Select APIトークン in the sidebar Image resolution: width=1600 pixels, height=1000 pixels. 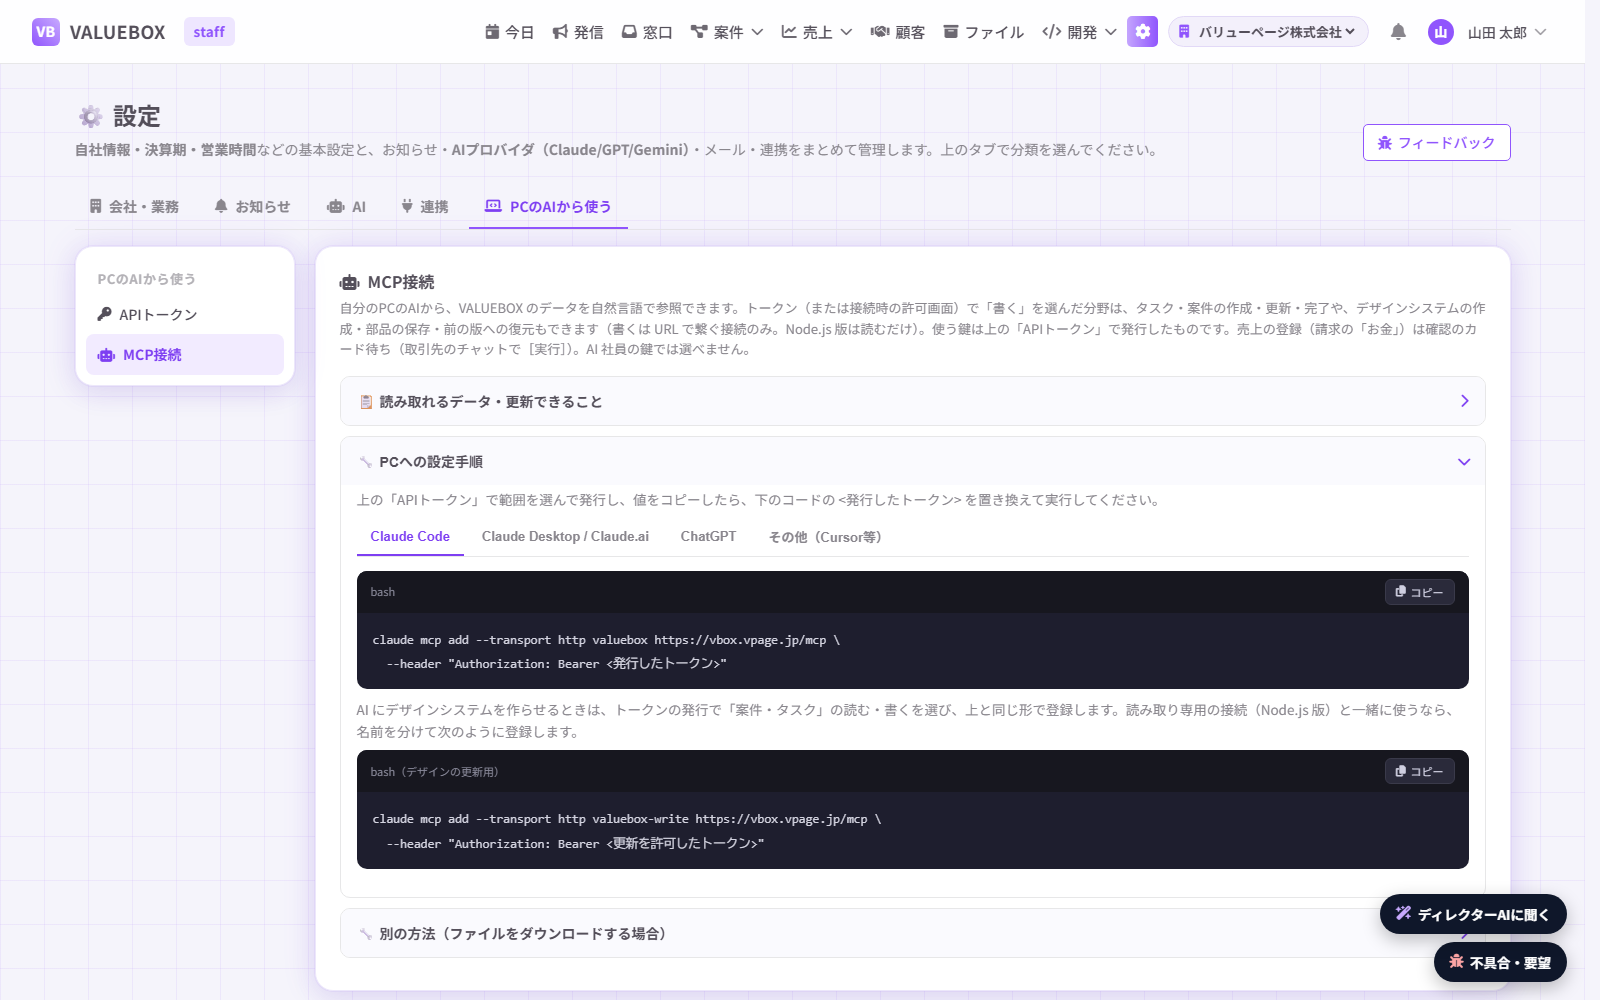pos(185,314)
